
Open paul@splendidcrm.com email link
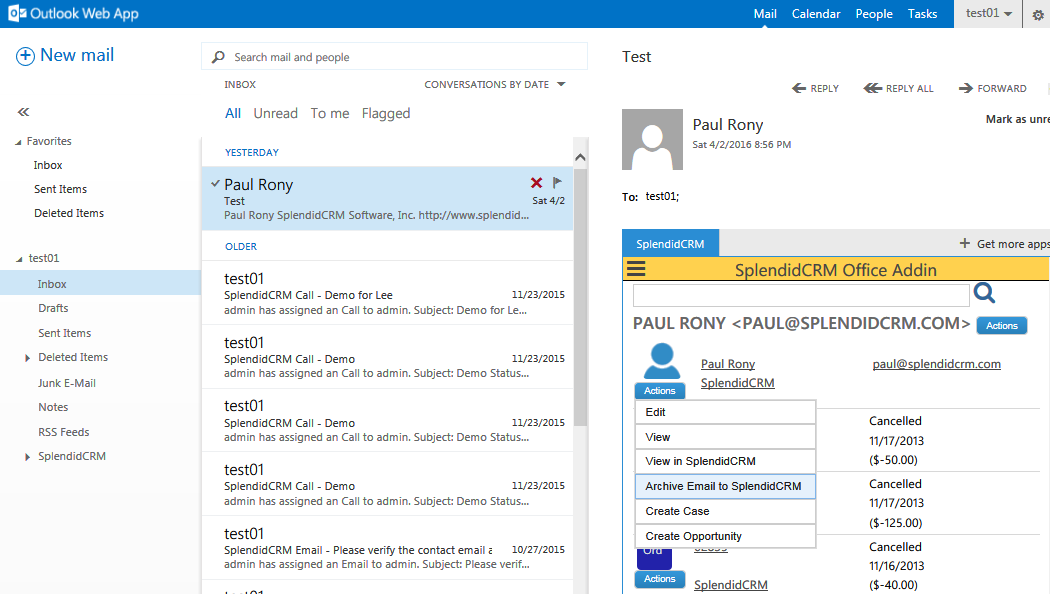point(936,364)
